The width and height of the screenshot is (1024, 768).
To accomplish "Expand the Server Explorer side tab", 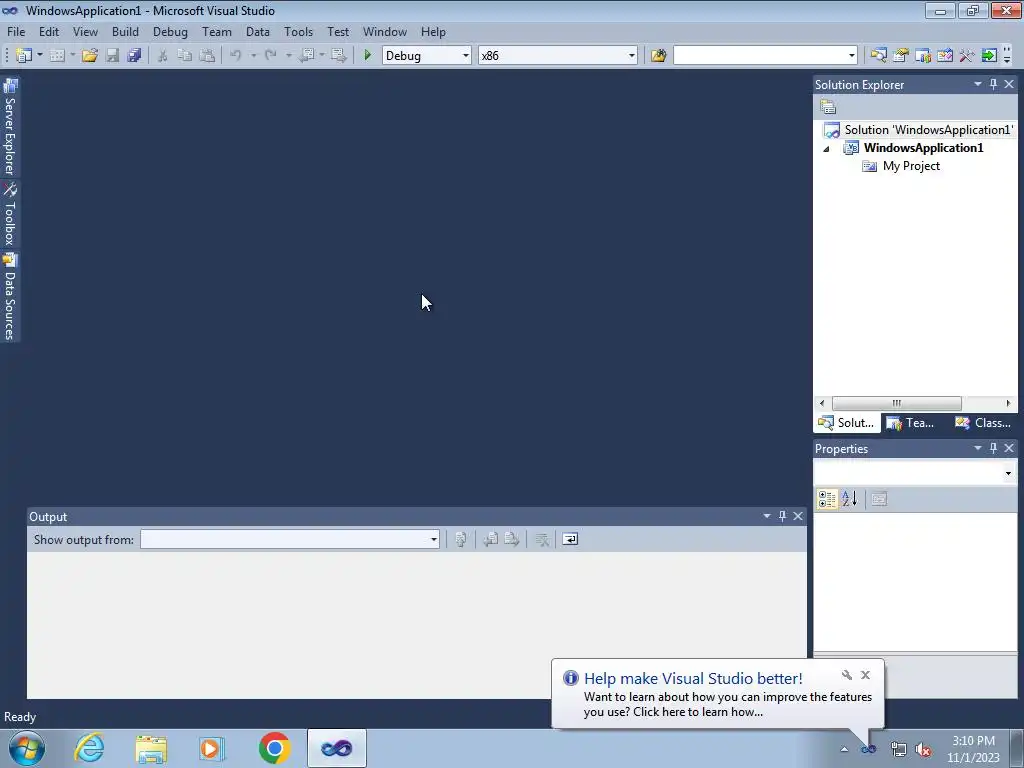I will coord(10,127).
